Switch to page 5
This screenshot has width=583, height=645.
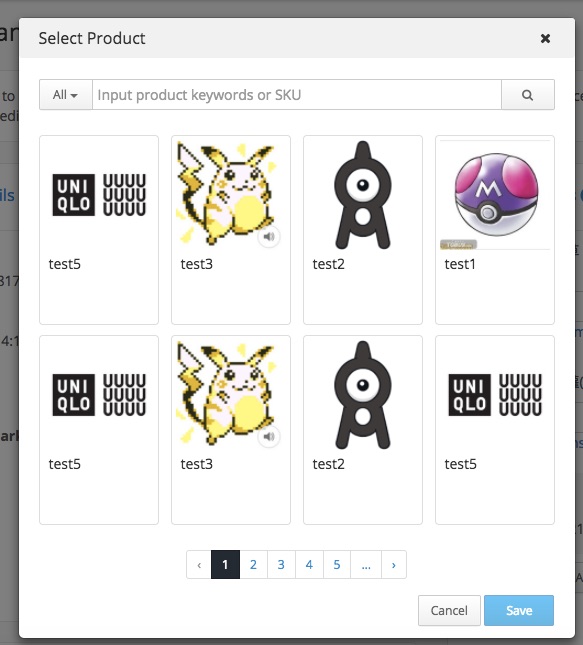(x=337, y=565)
